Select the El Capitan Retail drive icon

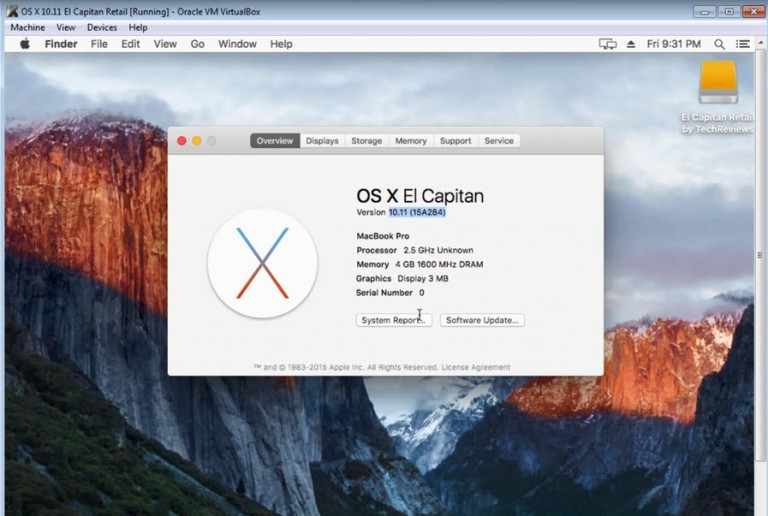coord(718,82)
